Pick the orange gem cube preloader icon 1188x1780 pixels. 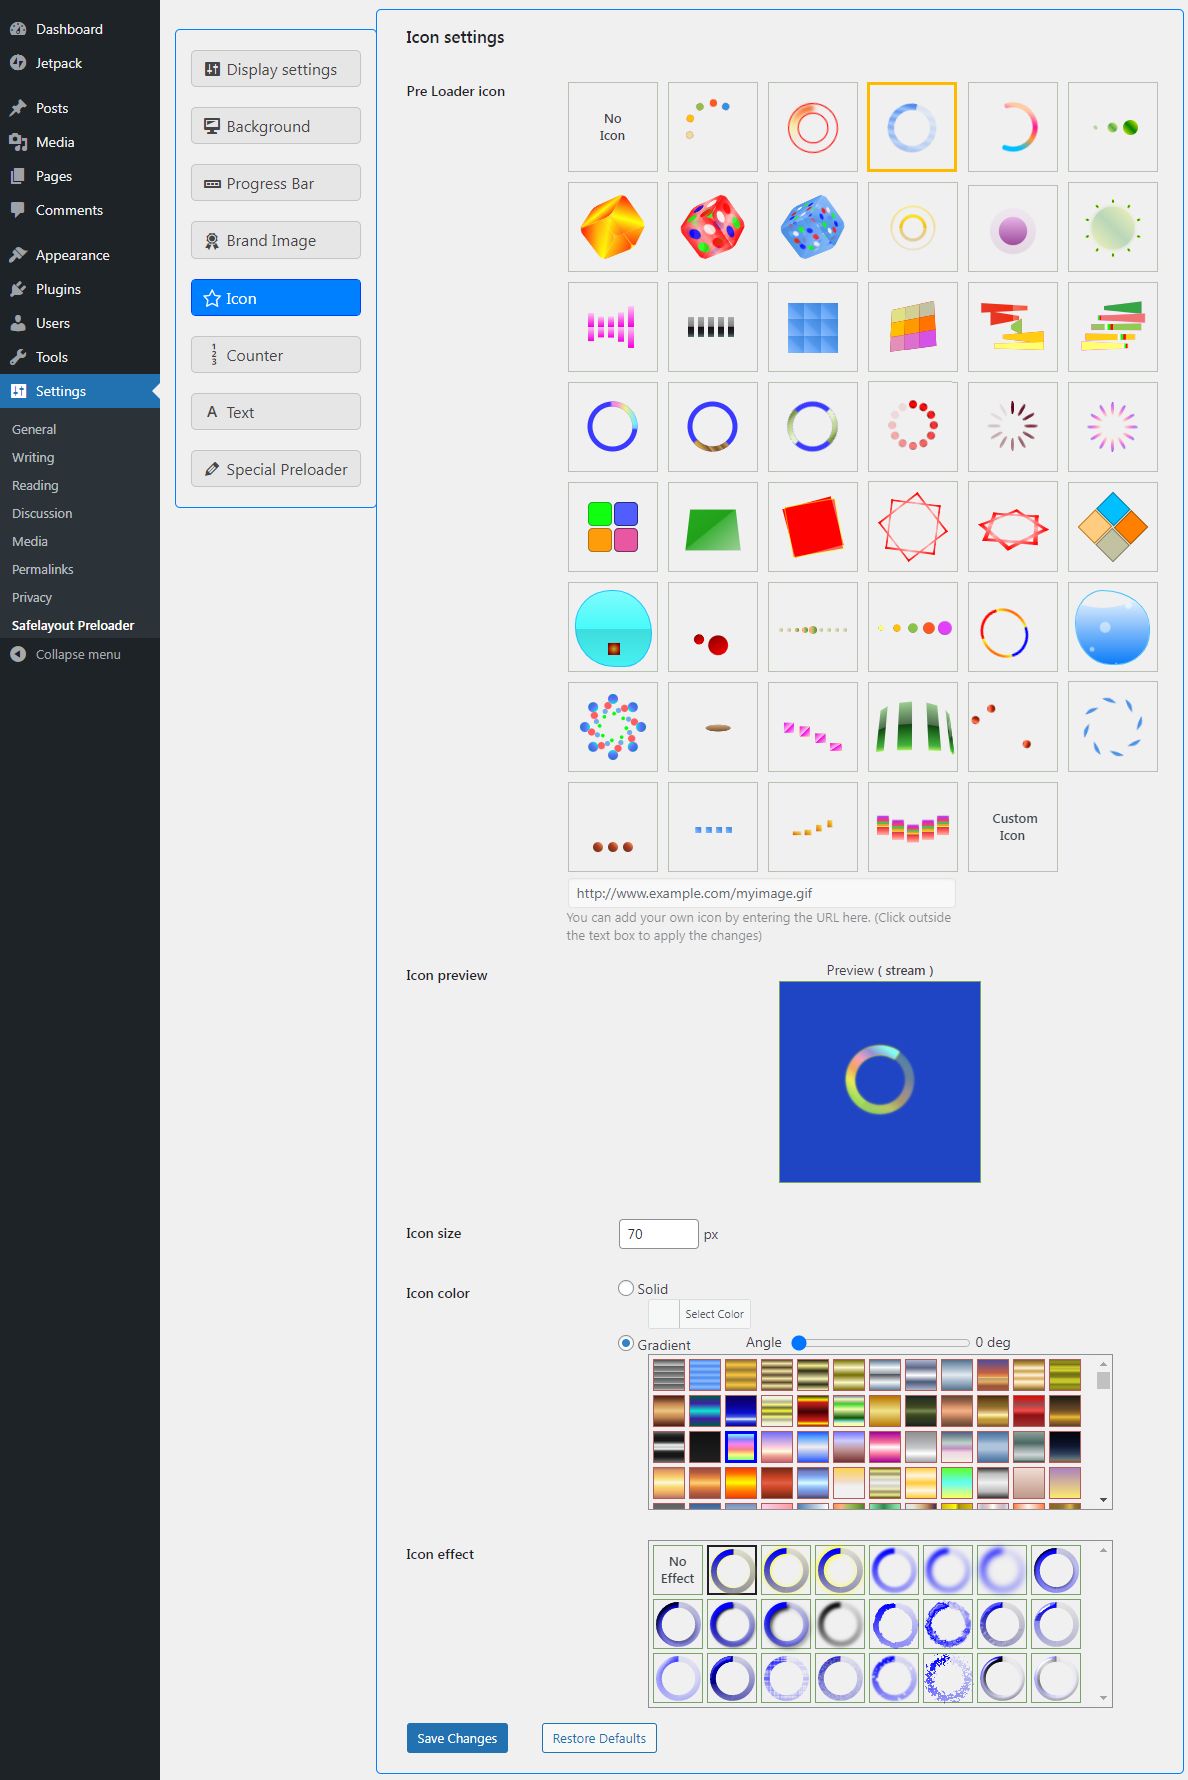click(x=612, y=227)
